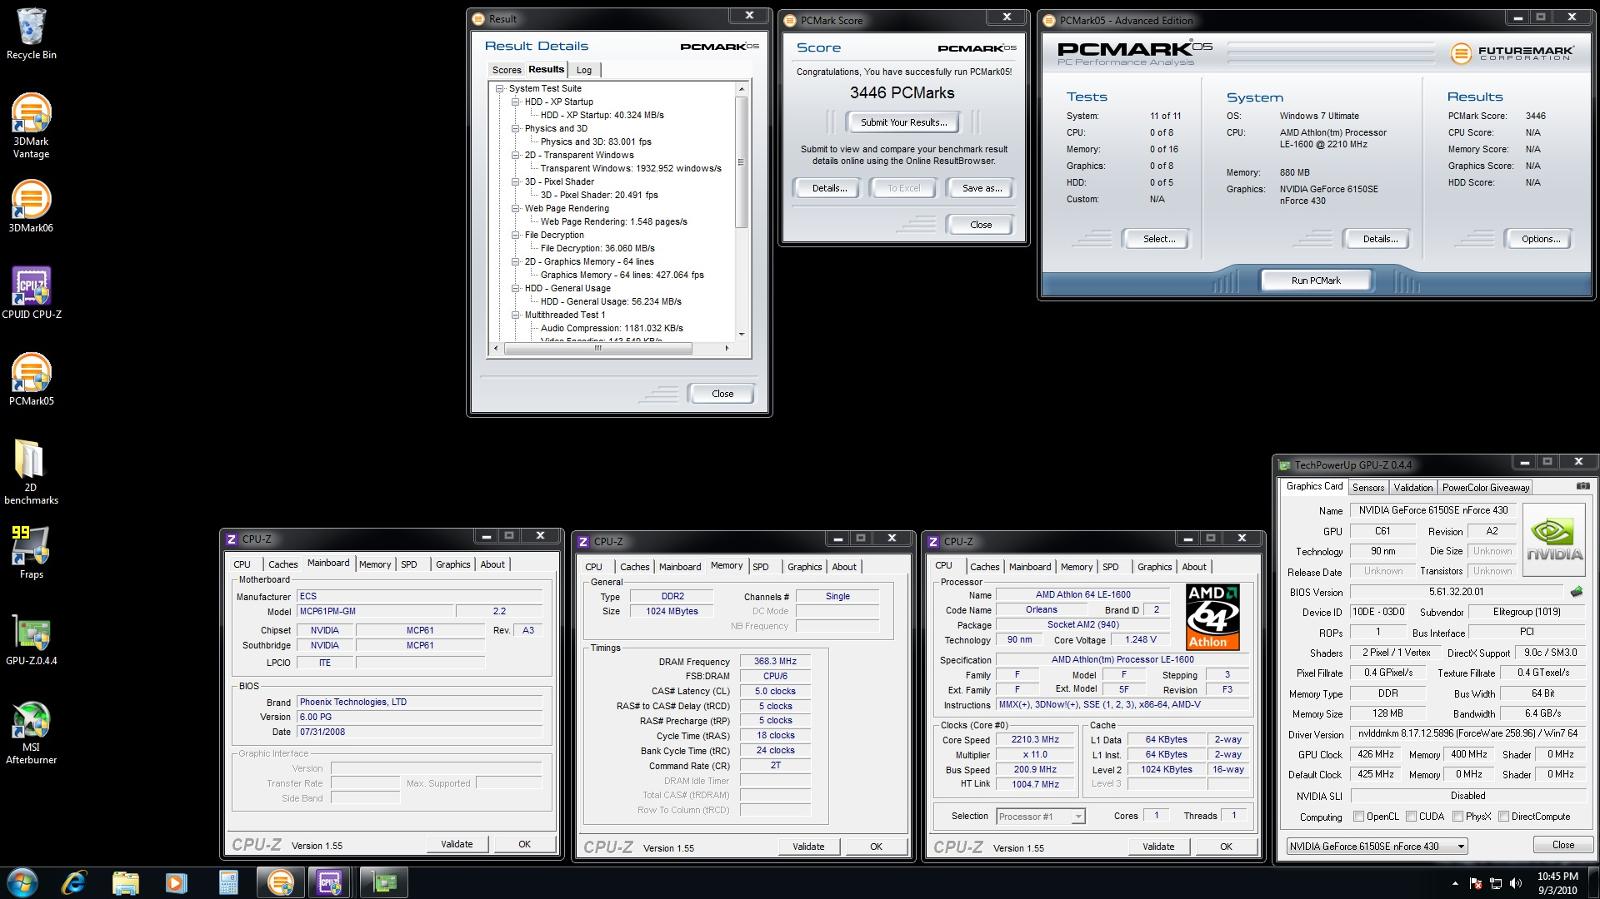Open the 3DMark06 desktop shortcut
Image resolution: width=1600 pixels, height=899 pixels.
click(31, 206)
